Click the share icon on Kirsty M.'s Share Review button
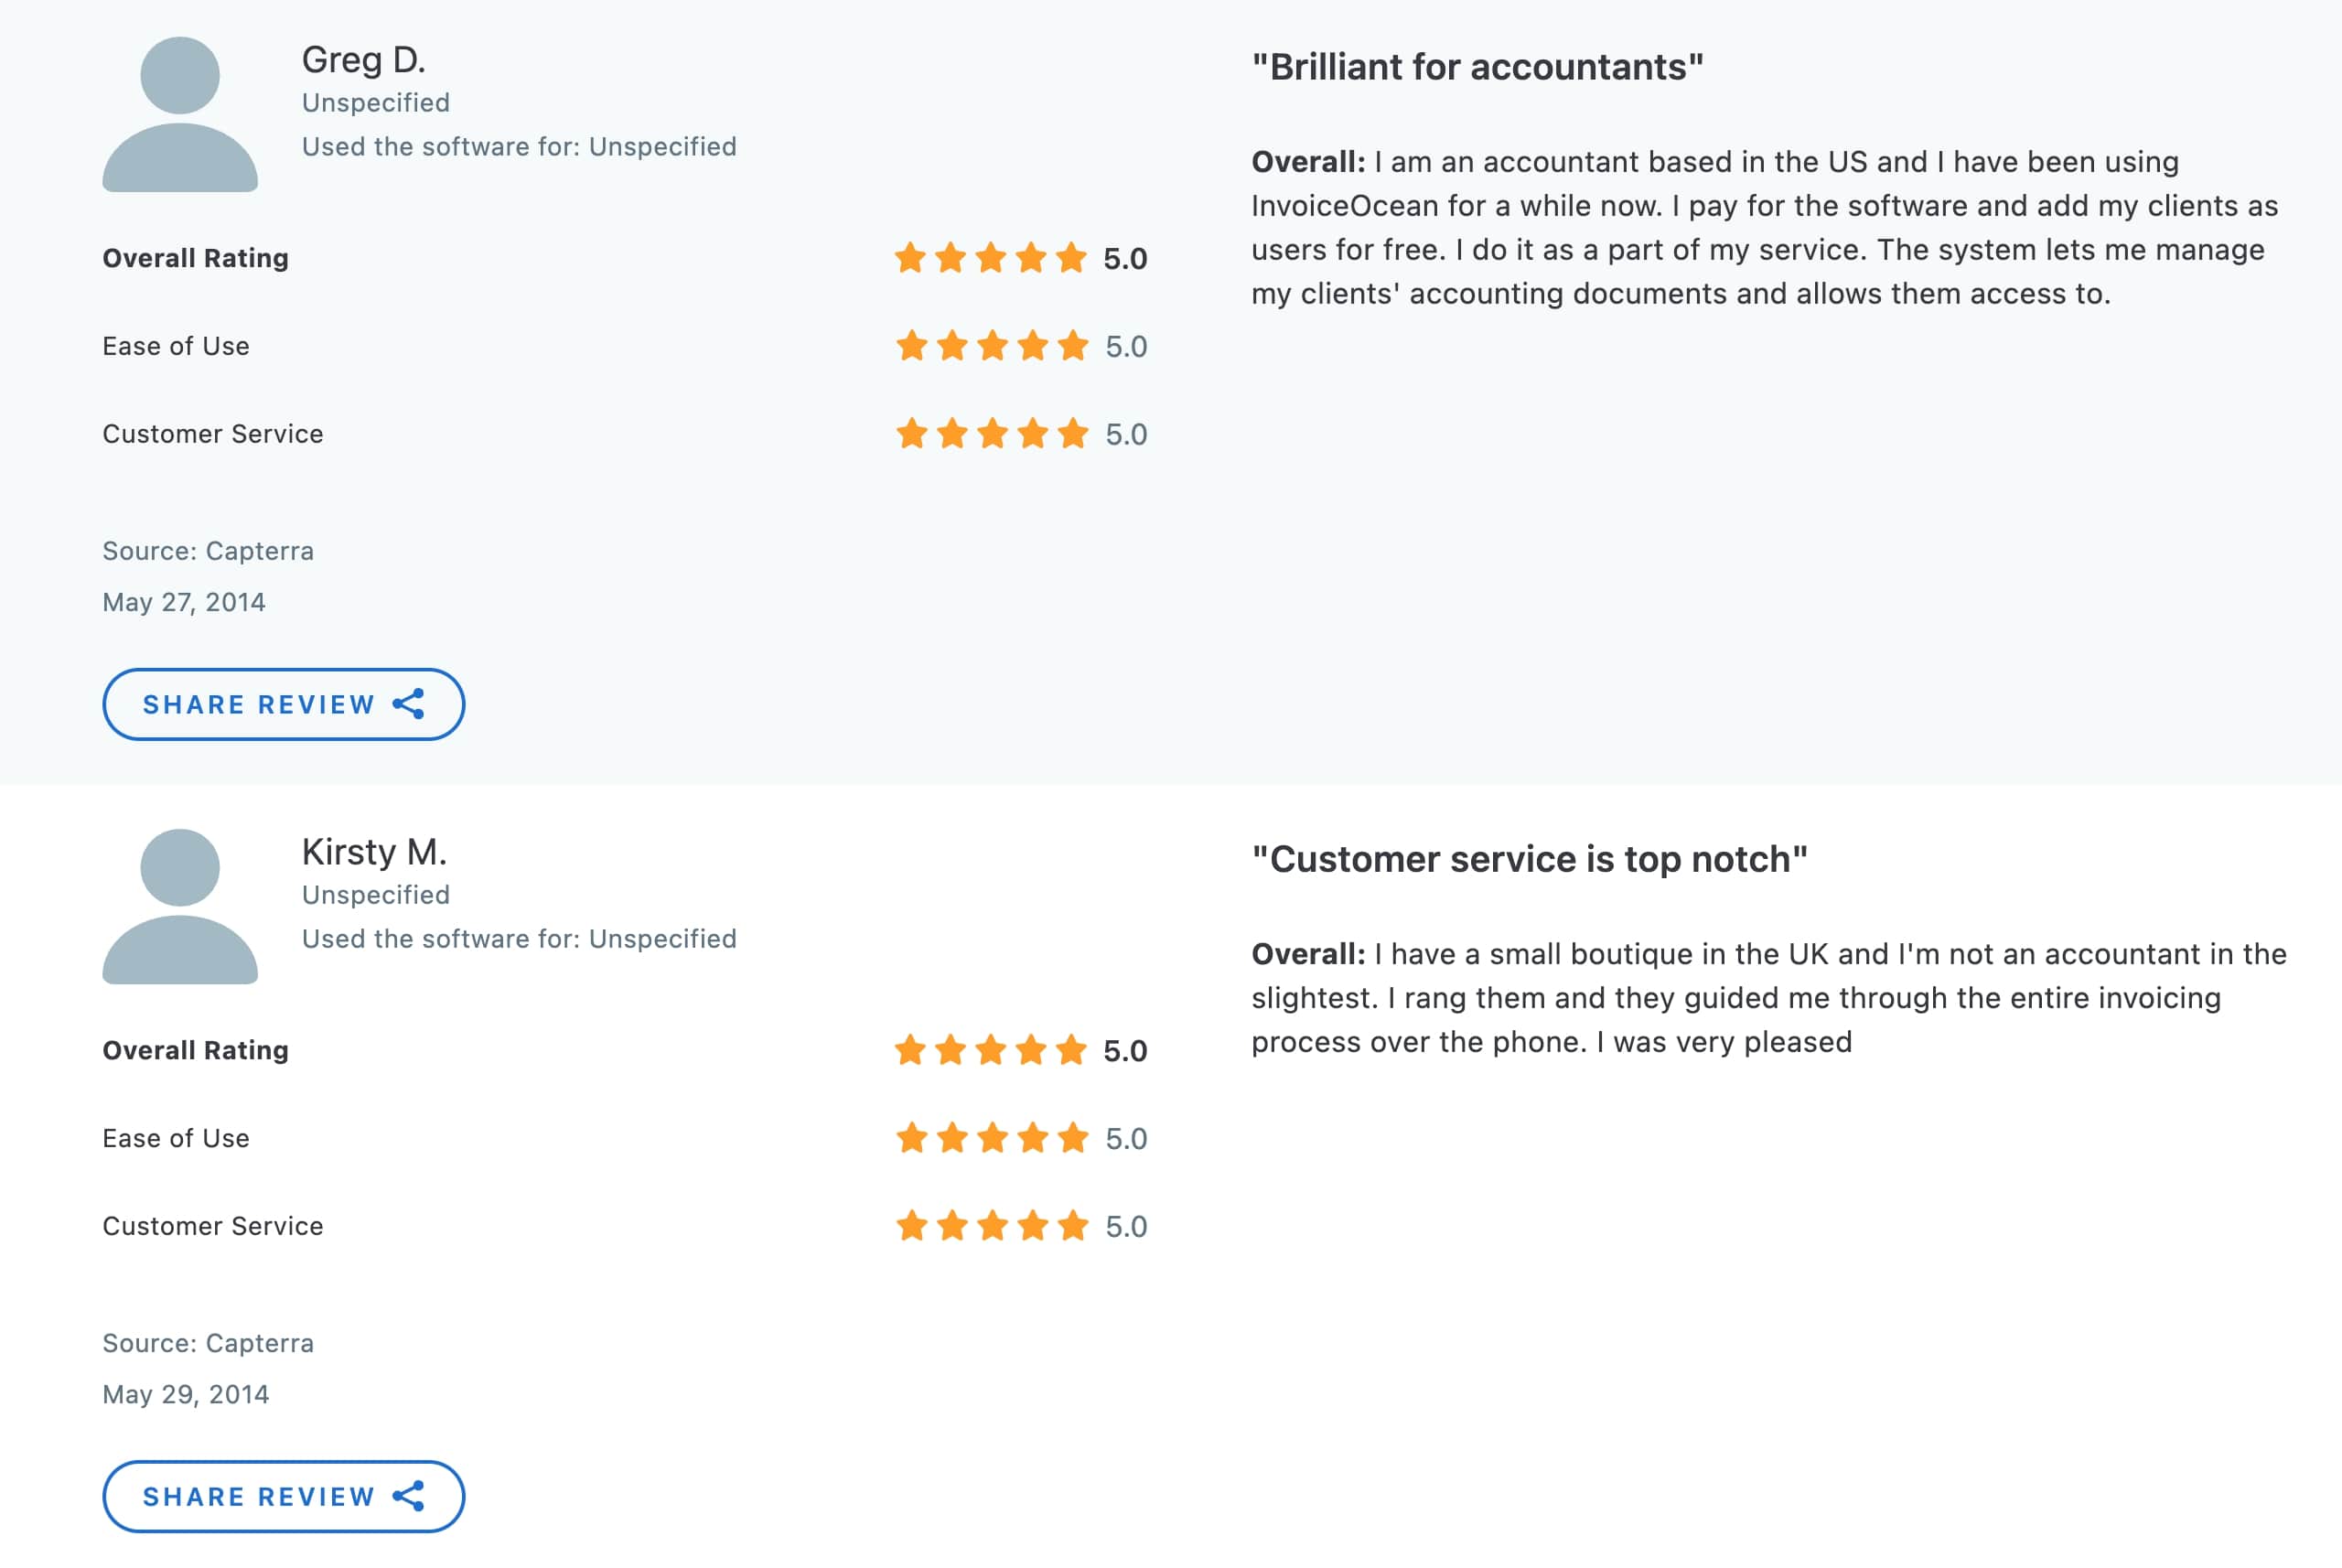Viewport: 2342px width, 1568px height. coord(409,1497)
